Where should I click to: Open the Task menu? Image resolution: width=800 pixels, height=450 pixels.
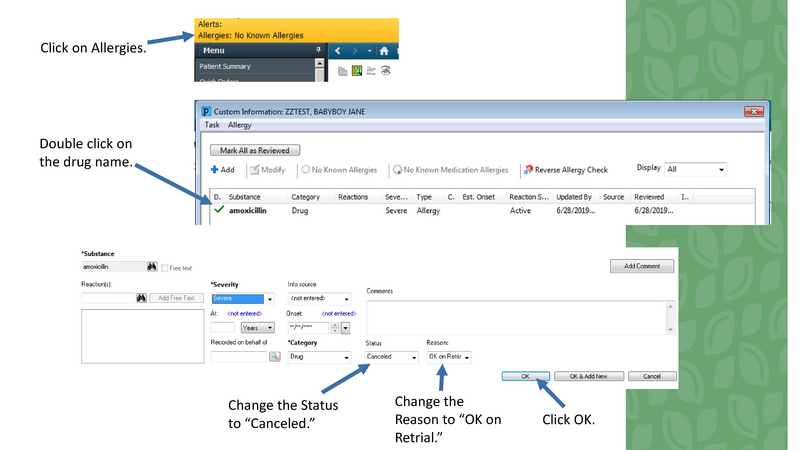[212, 125]
